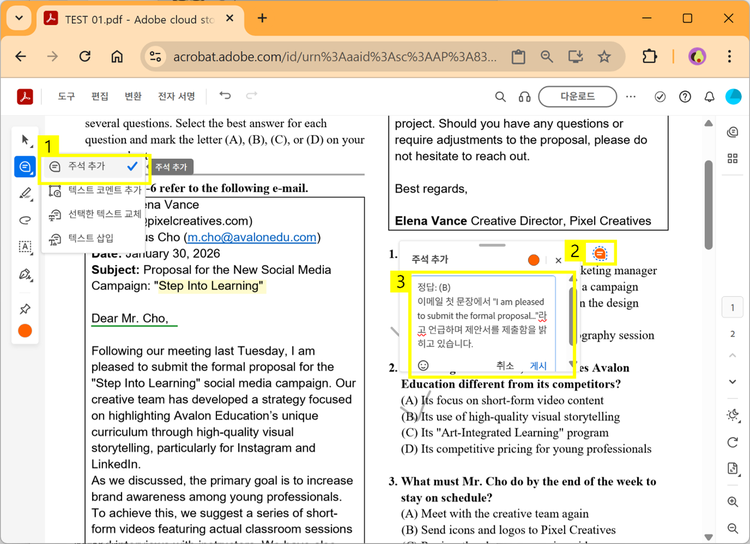This screenshot has width=750, height=544.
Task: Undo the last action
Action: pos(225,96)
